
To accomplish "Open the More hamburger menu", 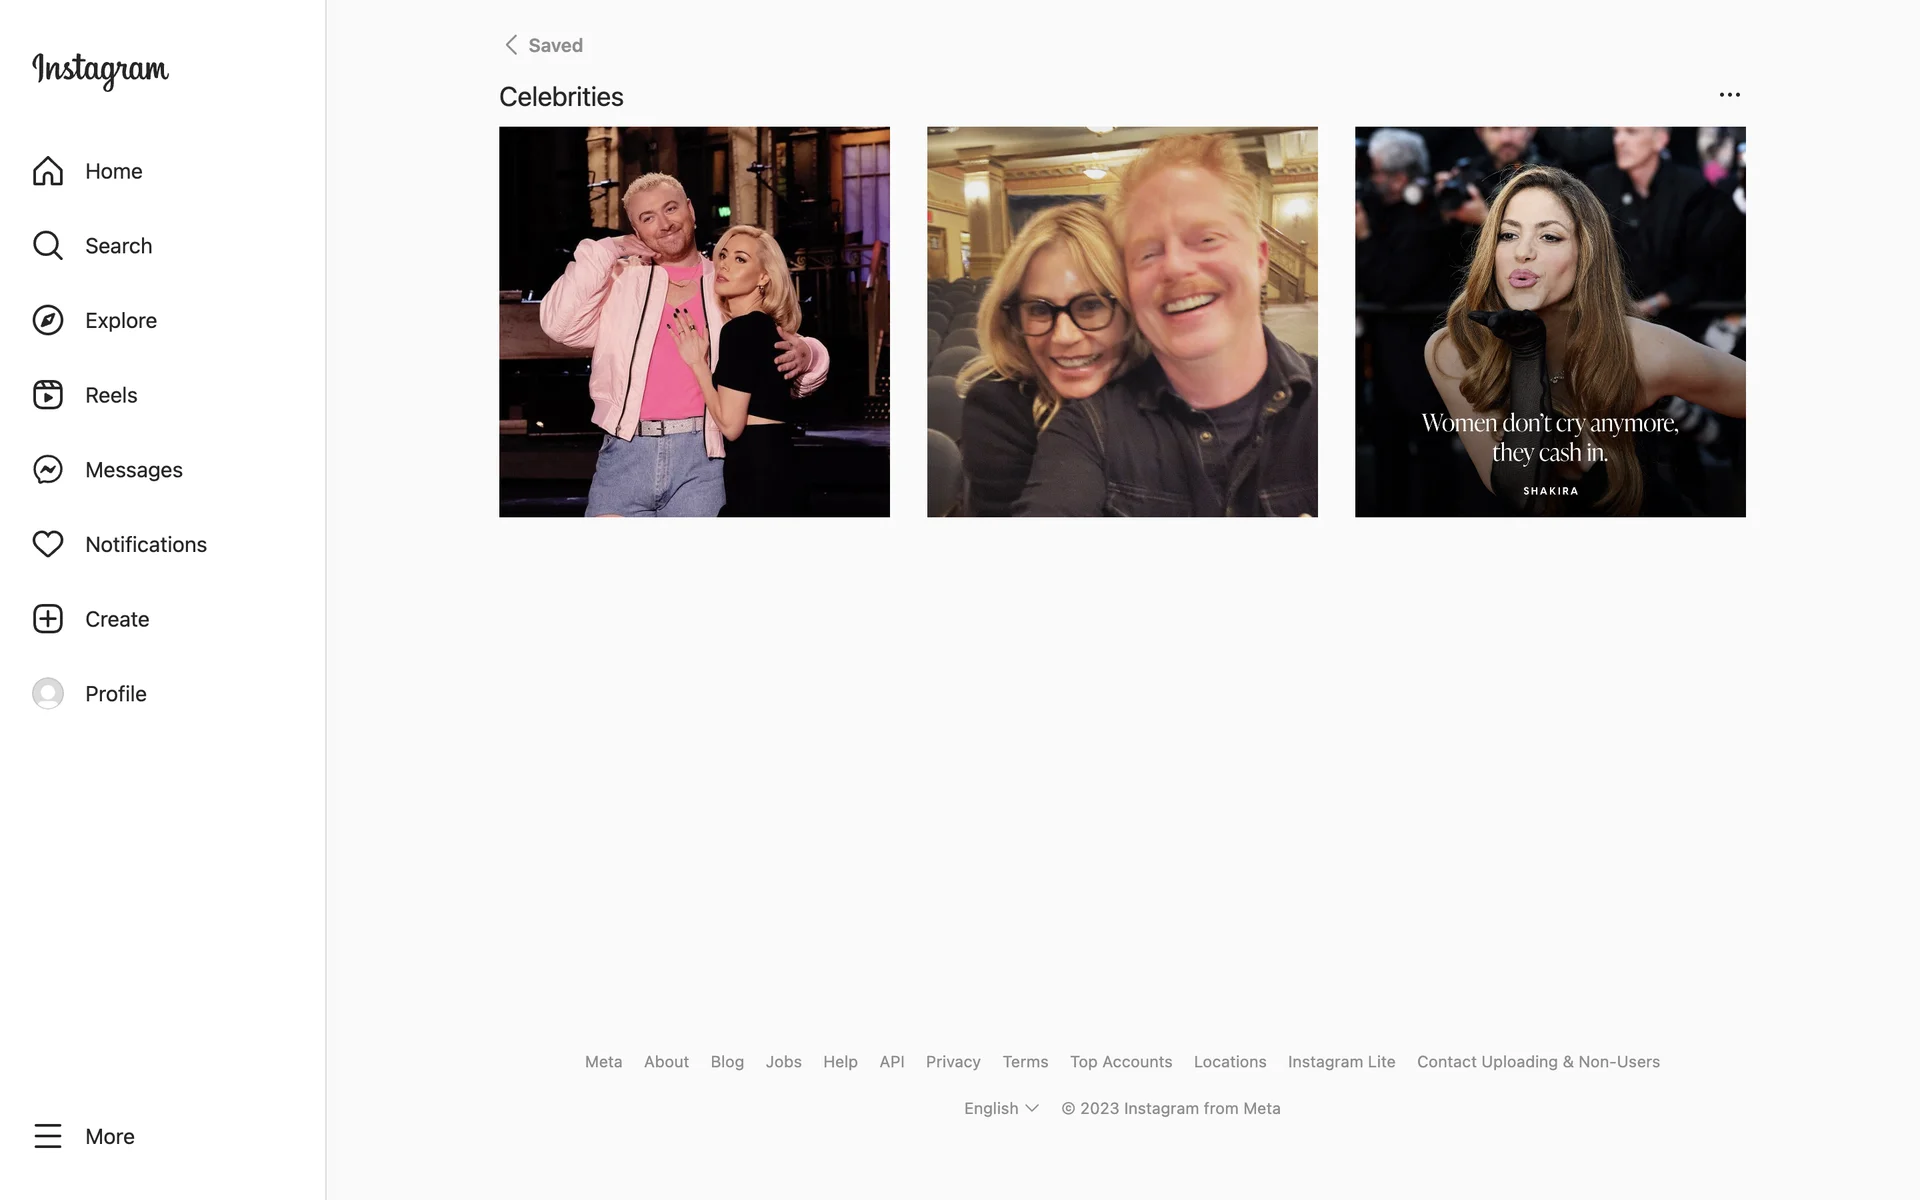I will (x=47, y=1136).
